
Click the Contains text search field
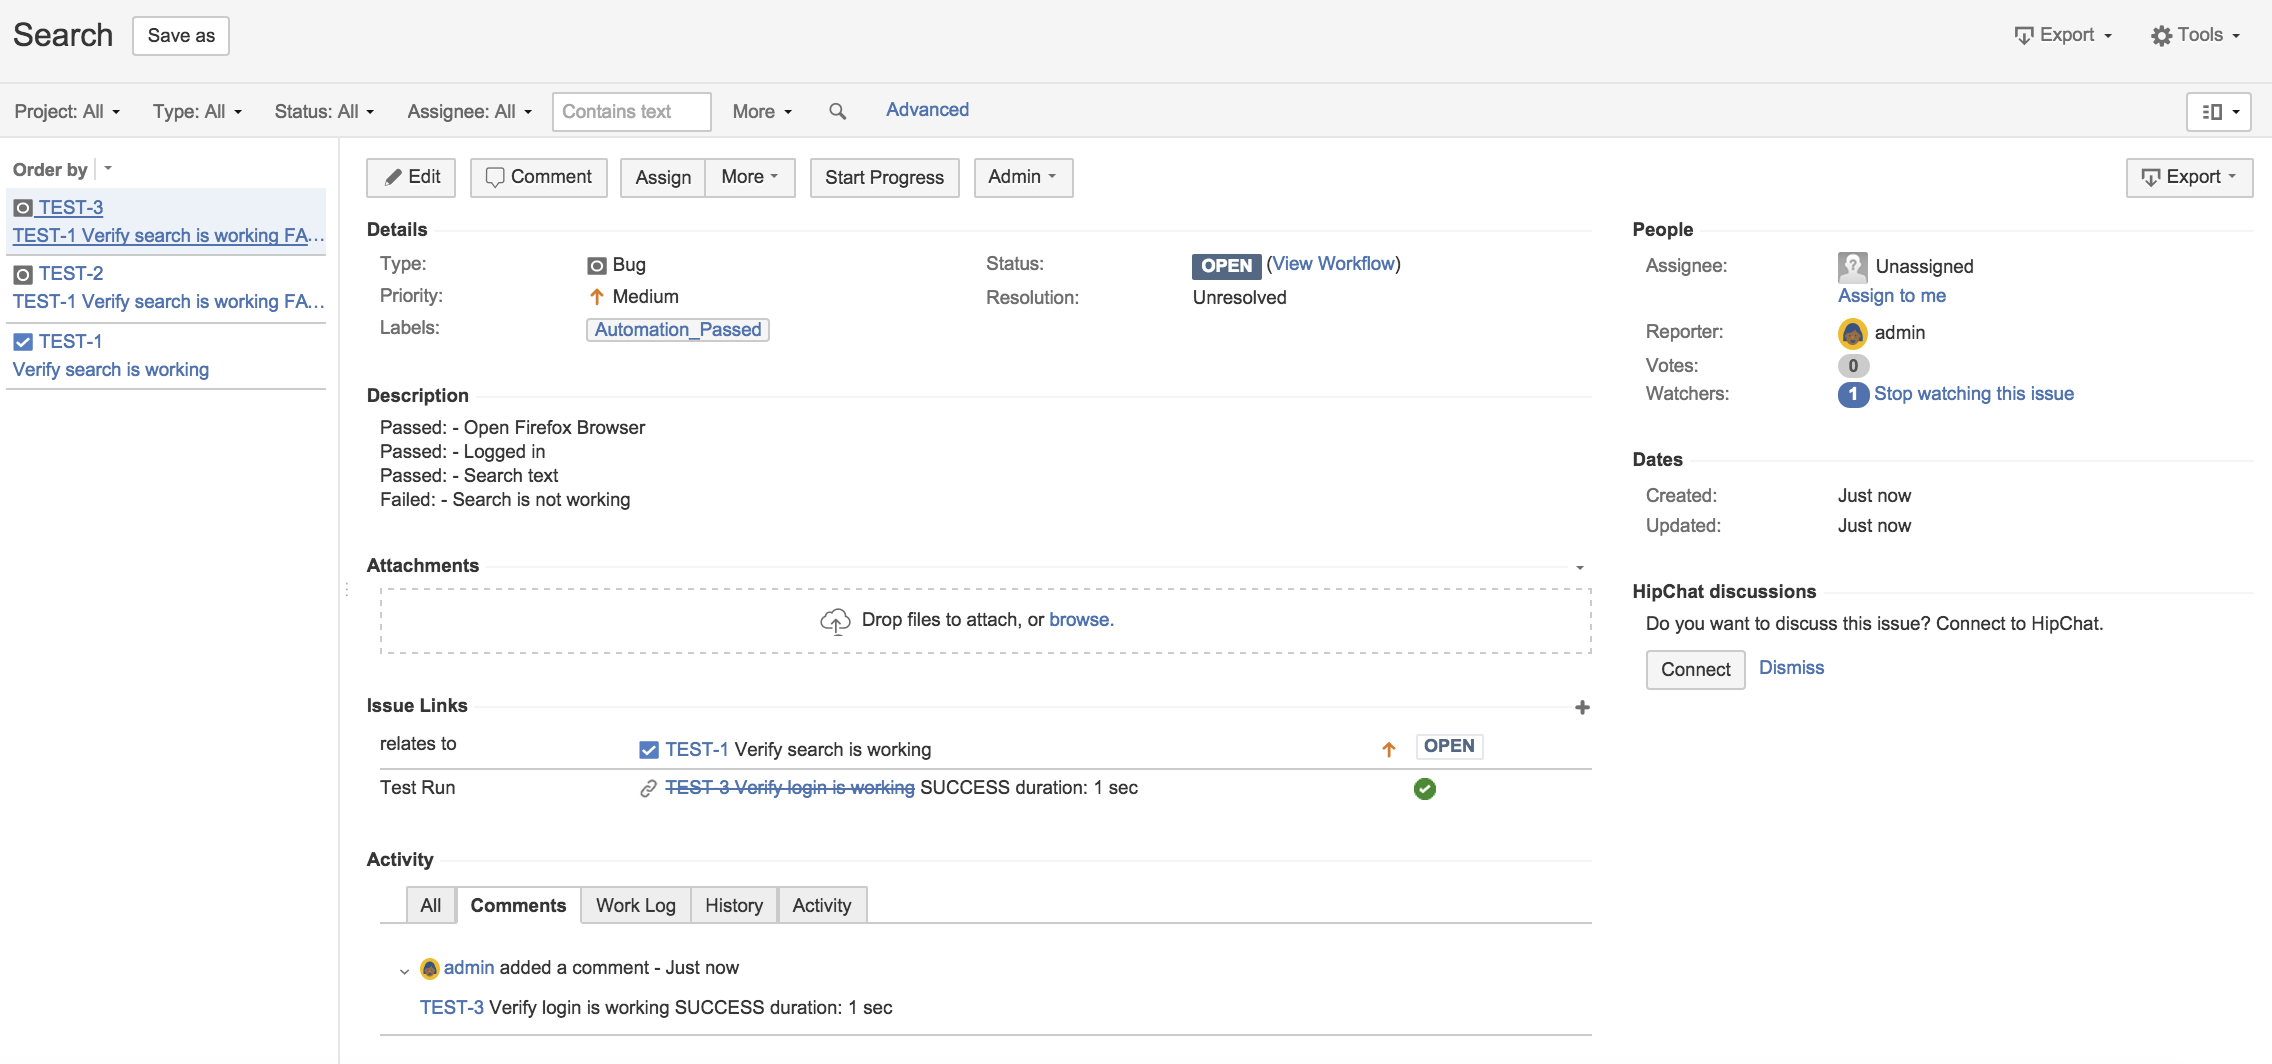[631, 112]
